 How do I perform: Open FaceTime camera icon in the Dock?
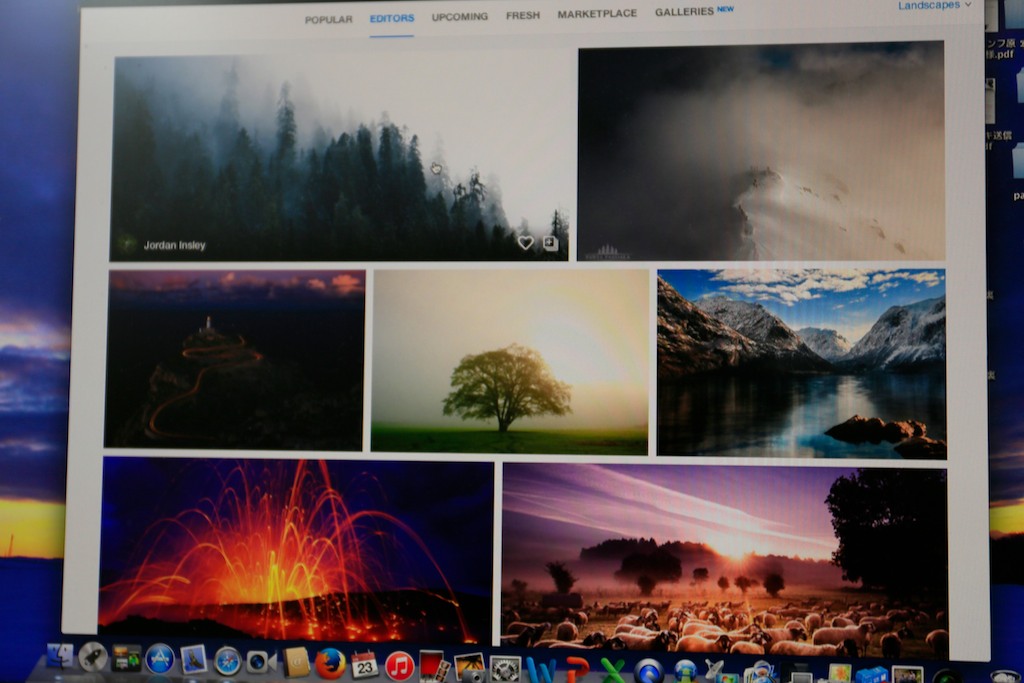click(261, 662)
